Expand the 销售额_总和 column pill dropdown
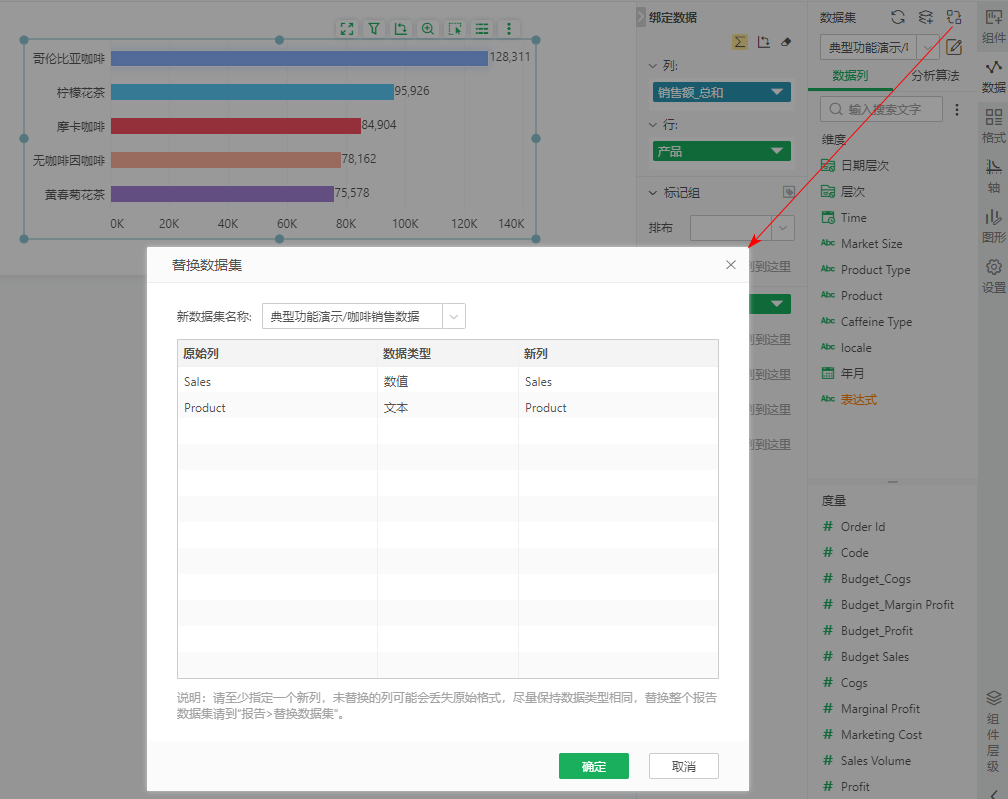Screen dimensions: 1008x799 pos(777,92)
